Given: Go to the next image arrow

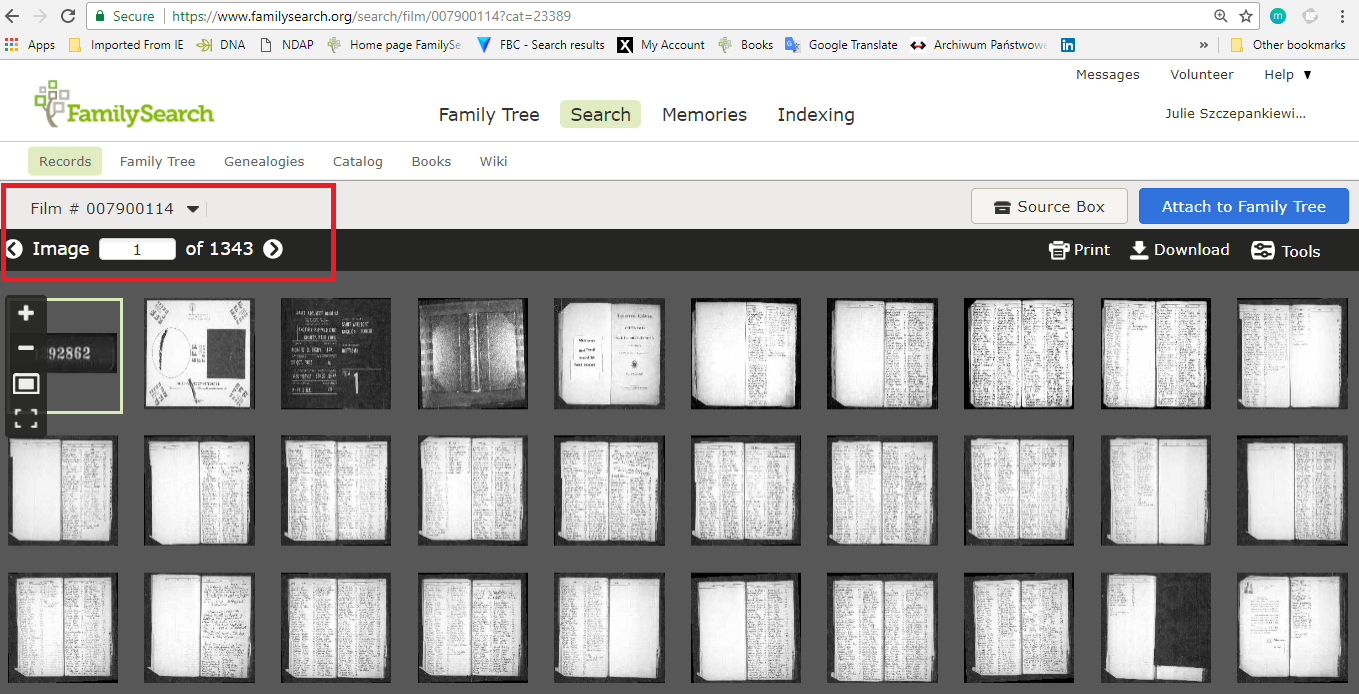Looking at the screenshot, I should [x=273, y=249].
